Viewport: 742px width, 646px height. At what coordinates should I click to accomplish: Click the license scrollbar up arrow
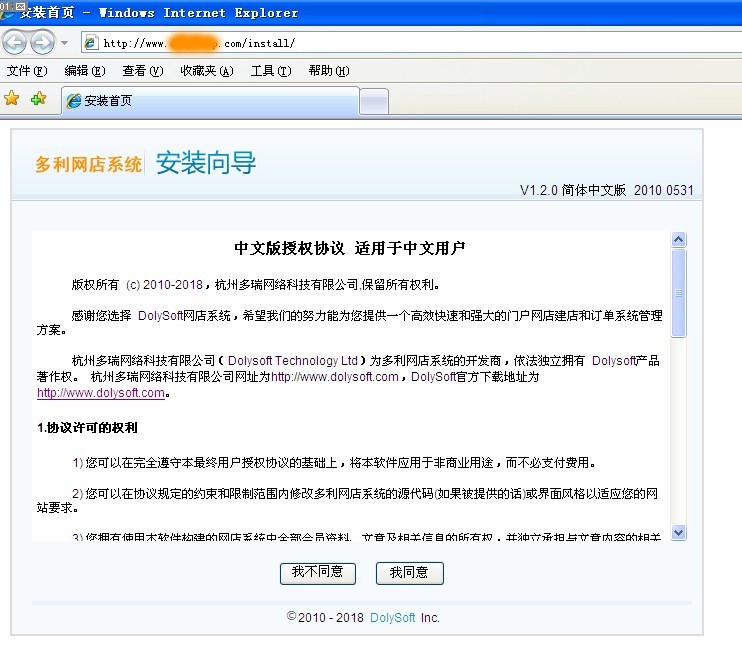coord(679,240)
